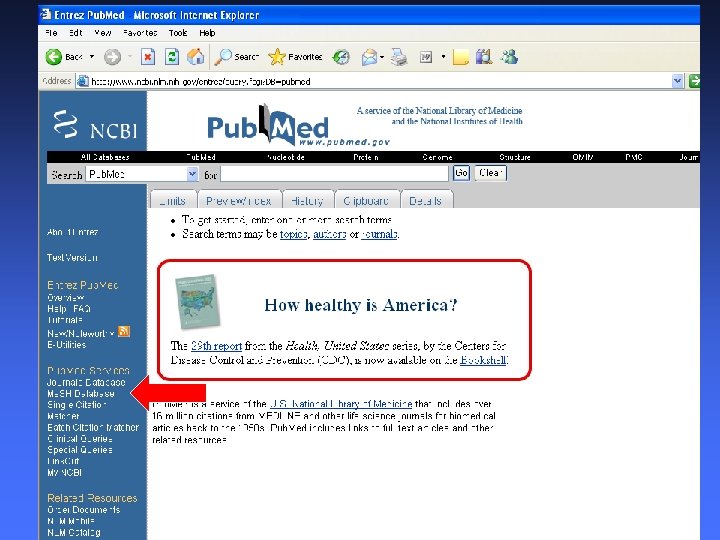Screen dimensions: 720x540
Task: Select Structure in the black bar
Action: (x=515, y=157)
